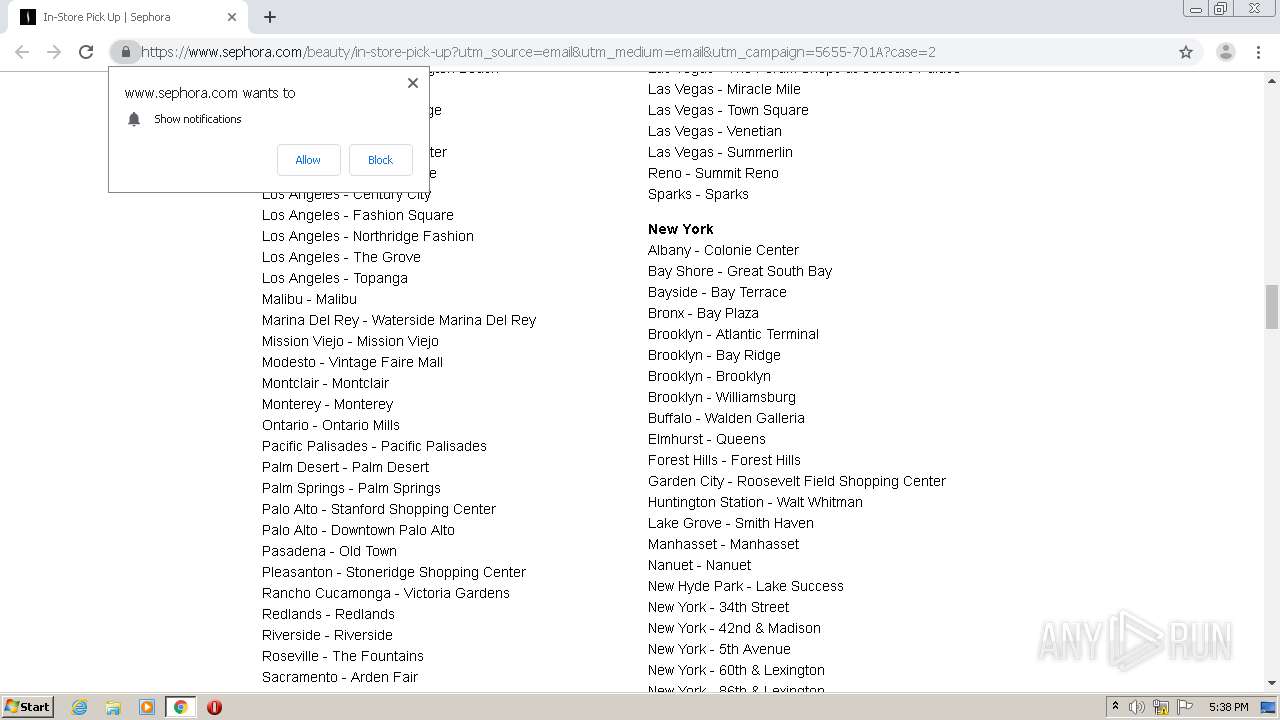Image resolution: width=1280 pixels, height=720 pixels.
Task: Open Chrome's three-dot menu
Action: point(1258,52)
